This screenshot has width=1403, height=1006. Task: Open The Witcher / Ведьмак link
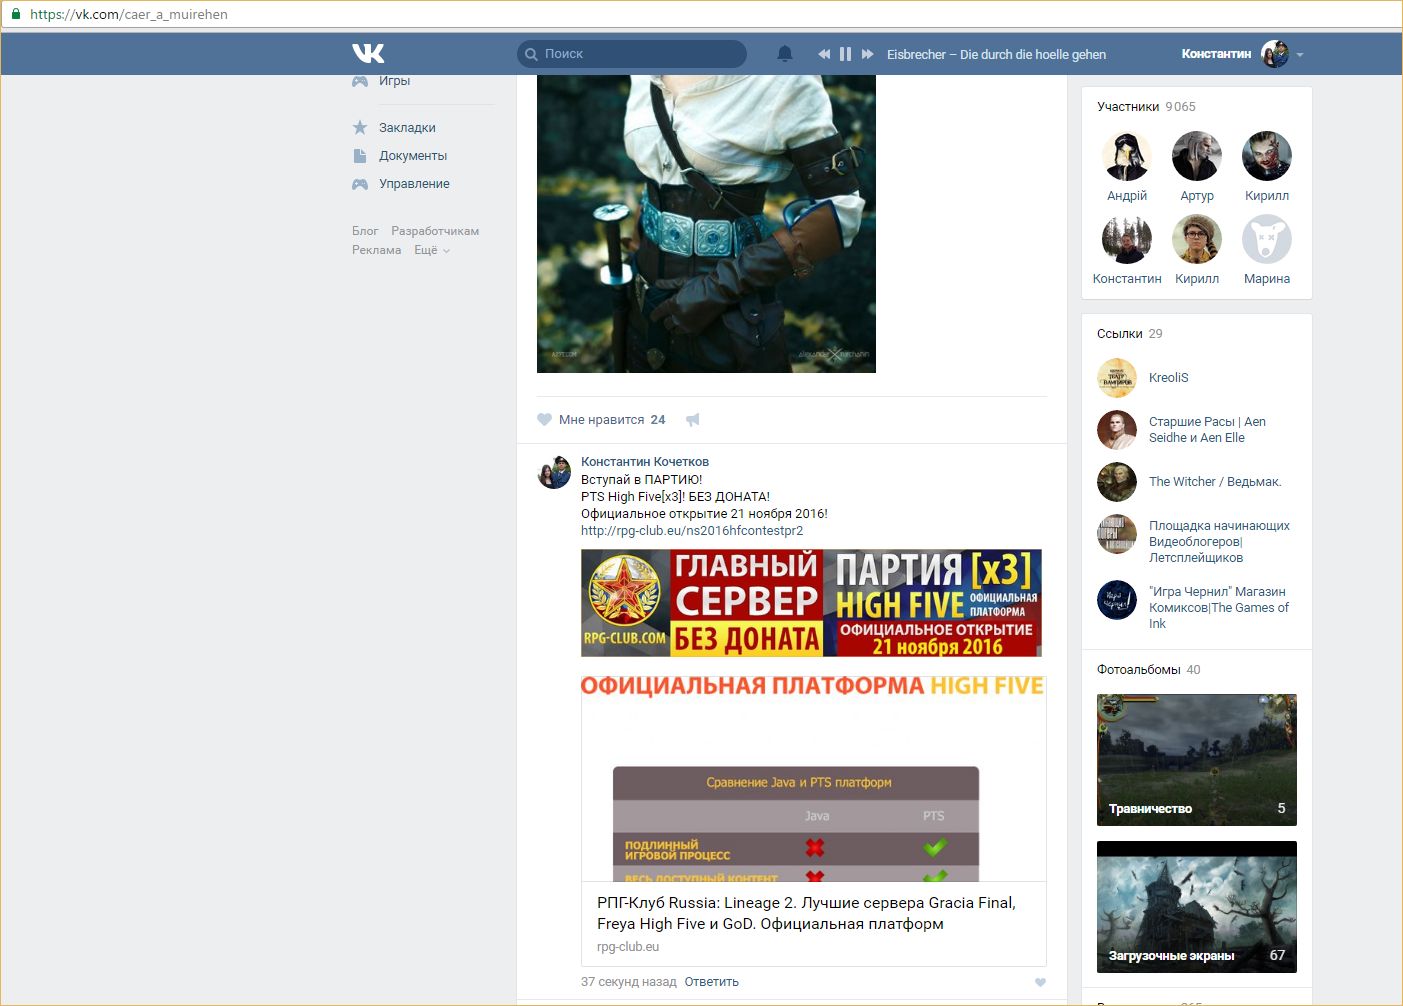pos(1215,482)
